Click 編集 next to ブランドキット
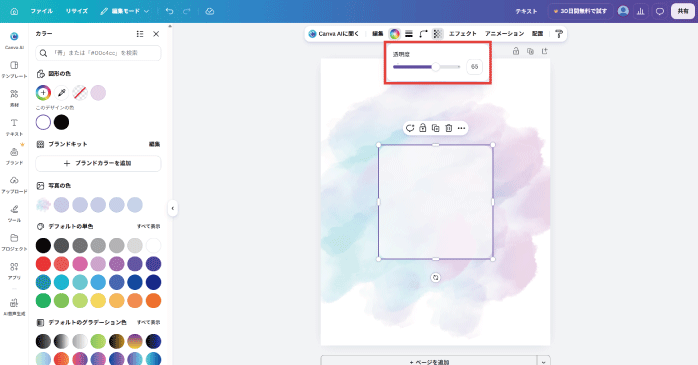 154,144
